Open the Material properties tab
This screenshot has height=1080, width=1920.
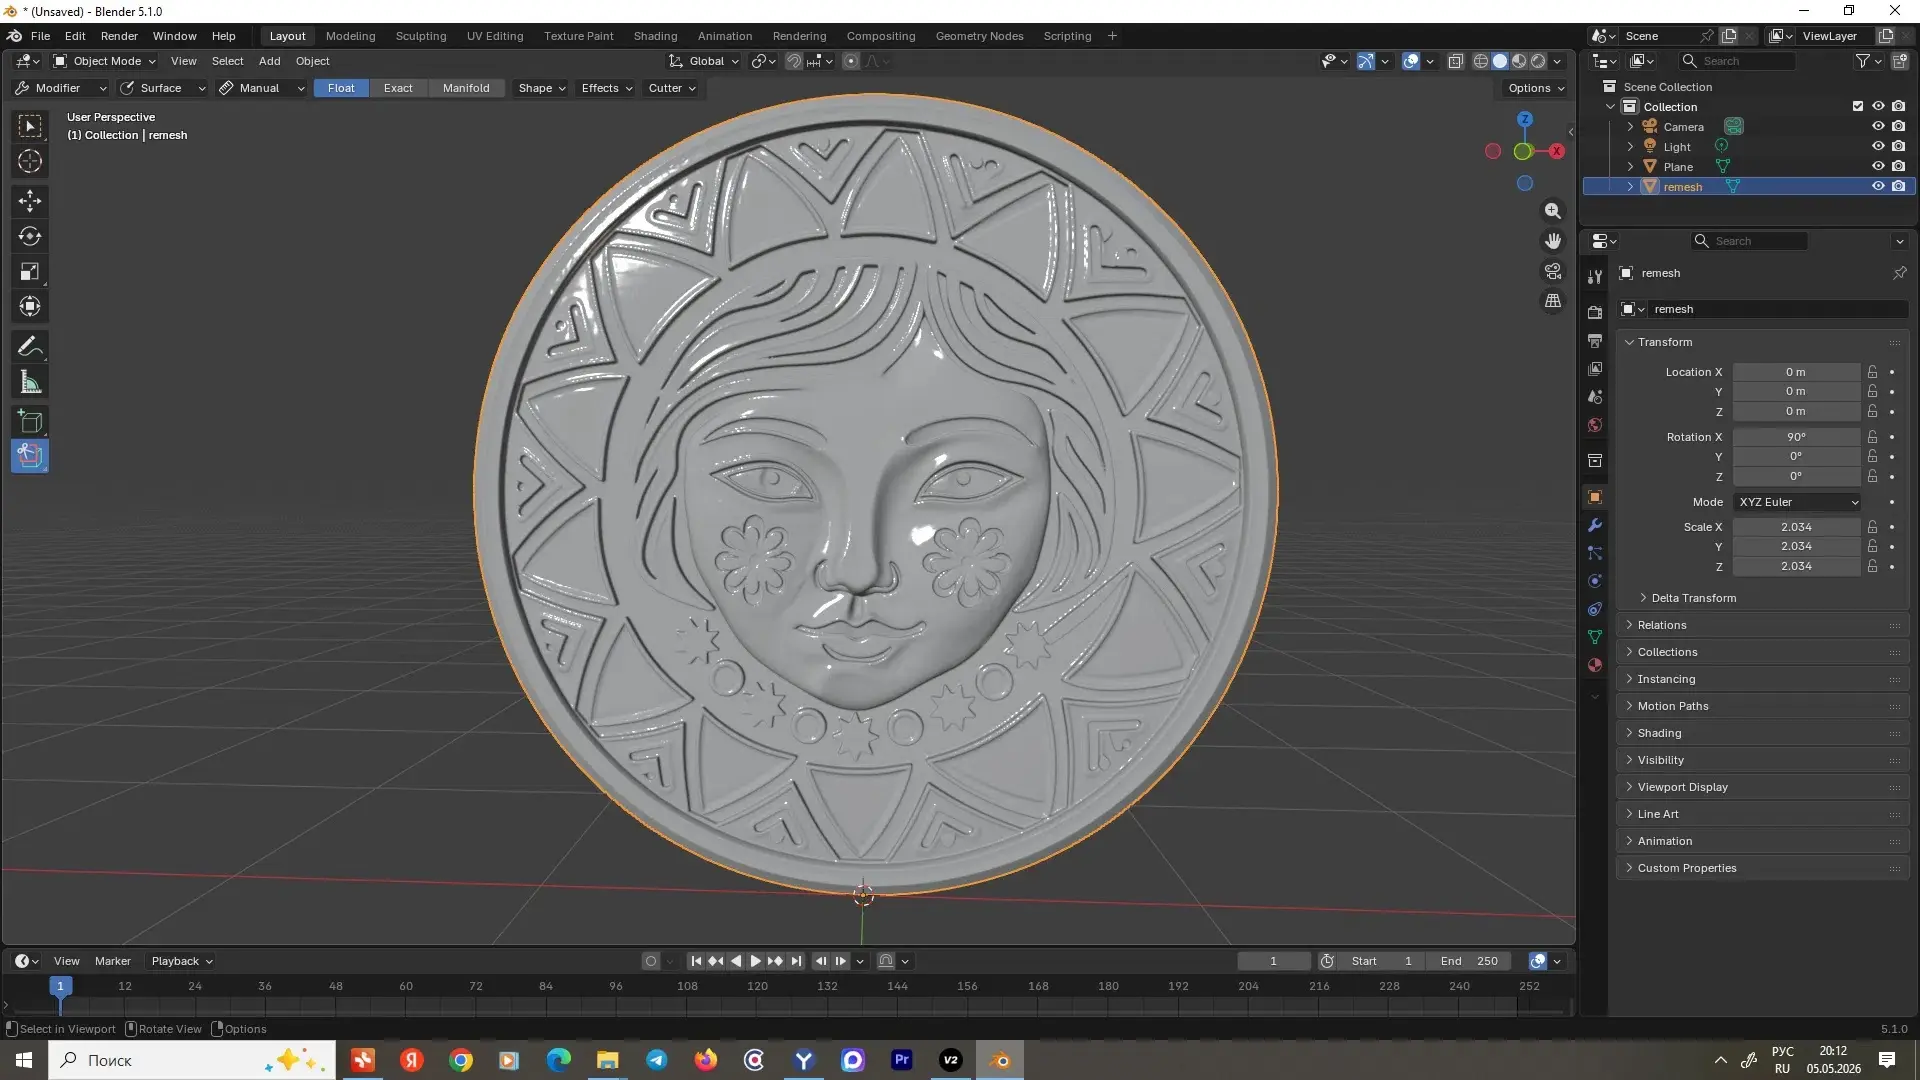[1595, 665]
